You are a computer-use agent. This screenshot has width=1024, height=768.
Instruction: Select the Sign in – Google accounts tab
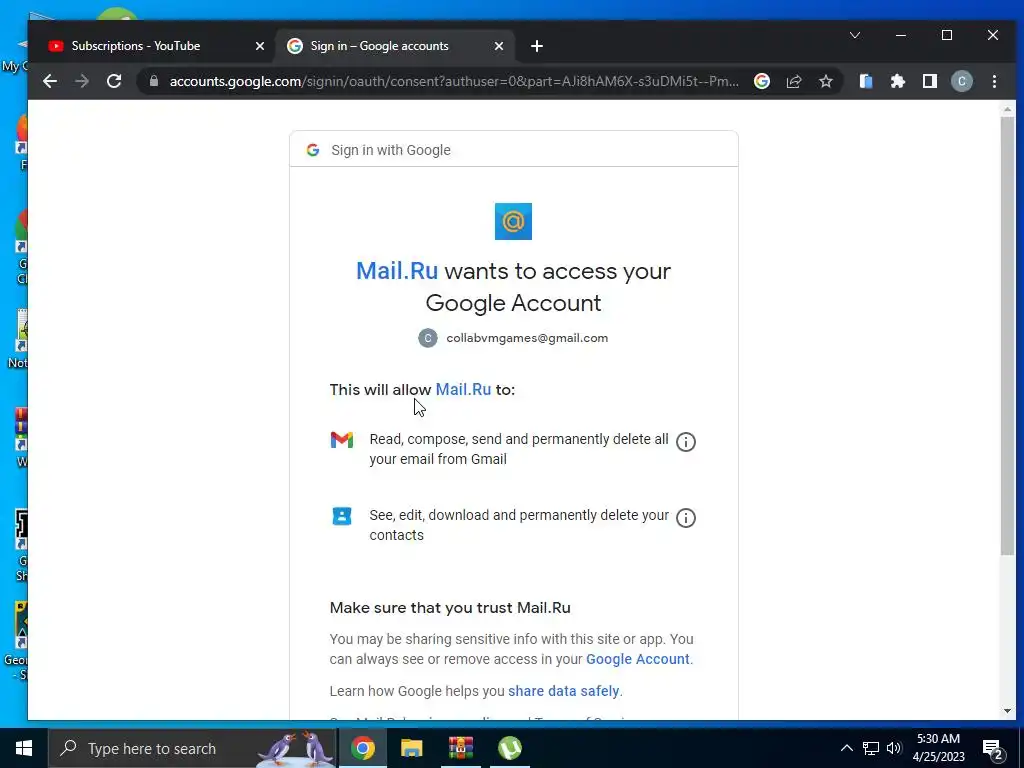coord(395,46)
